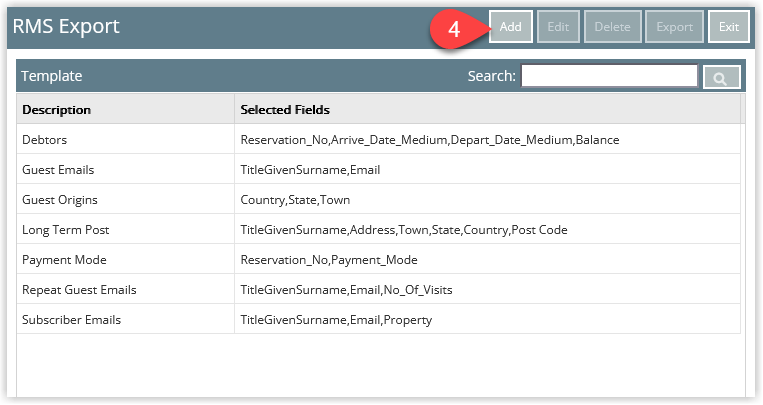This screenshot has width=763, height=405.
Task: Click the Delete button
Action: coord(612,27)
